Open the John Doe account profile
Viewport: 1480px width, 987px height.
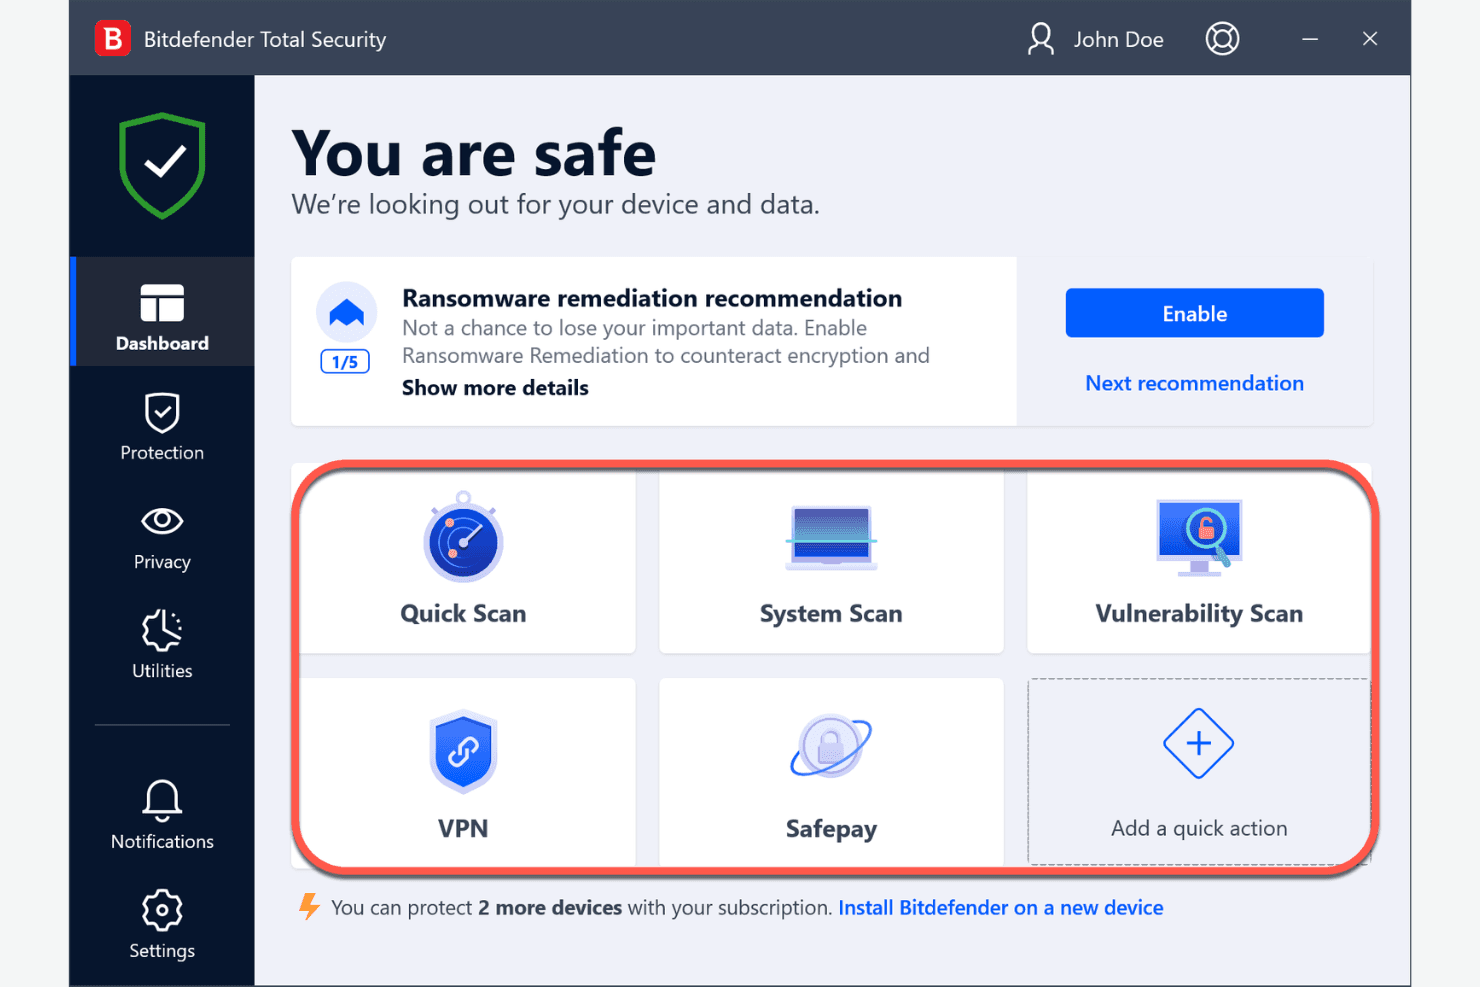[x=1095, y=39]
